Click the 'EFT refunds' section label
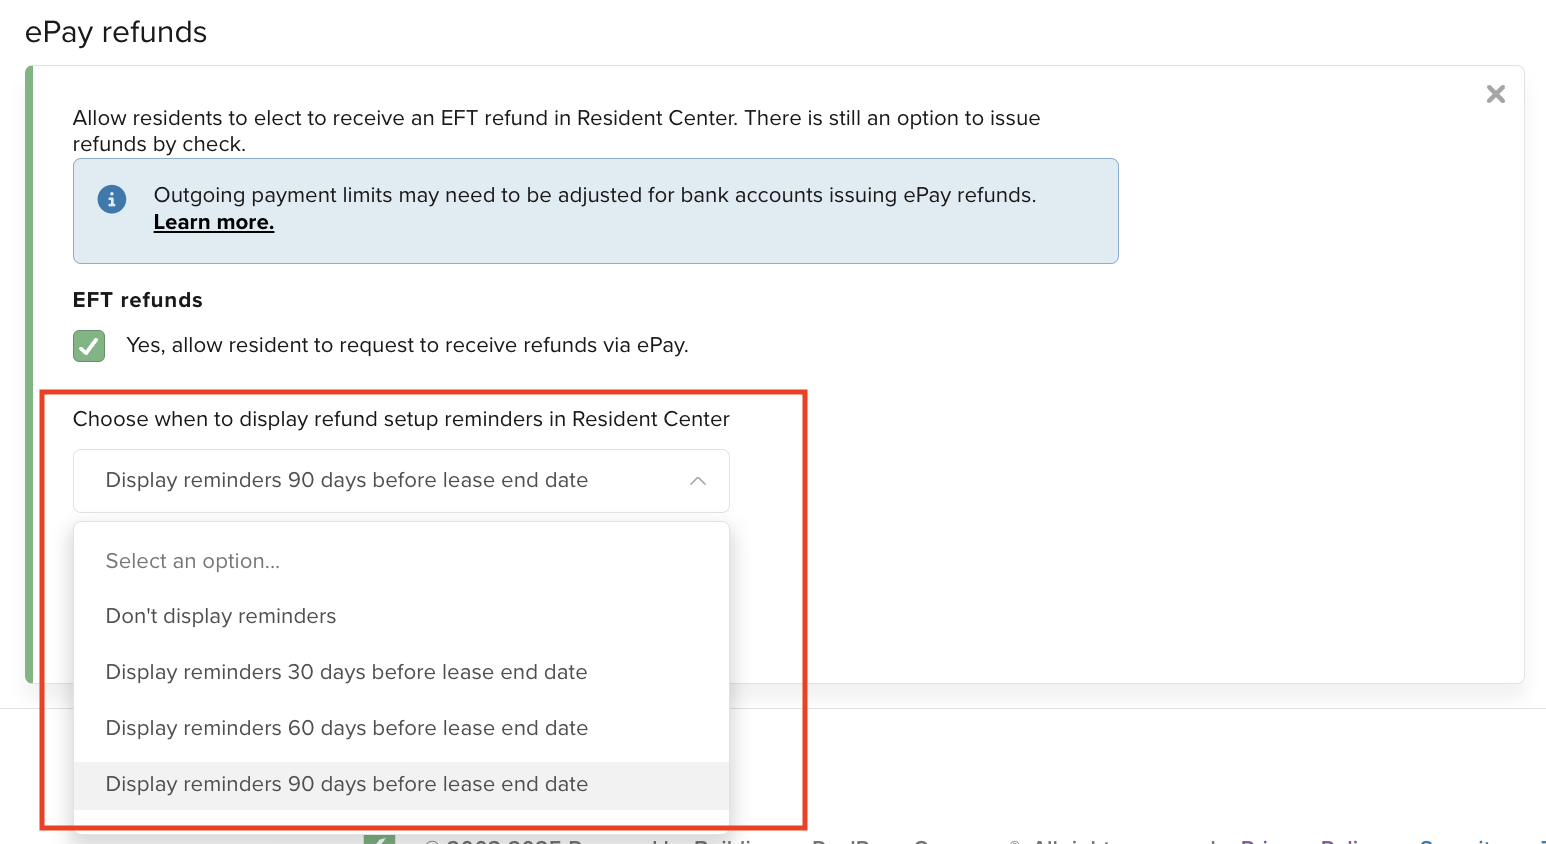The image size is (1546, 844). tap(138, 300)
